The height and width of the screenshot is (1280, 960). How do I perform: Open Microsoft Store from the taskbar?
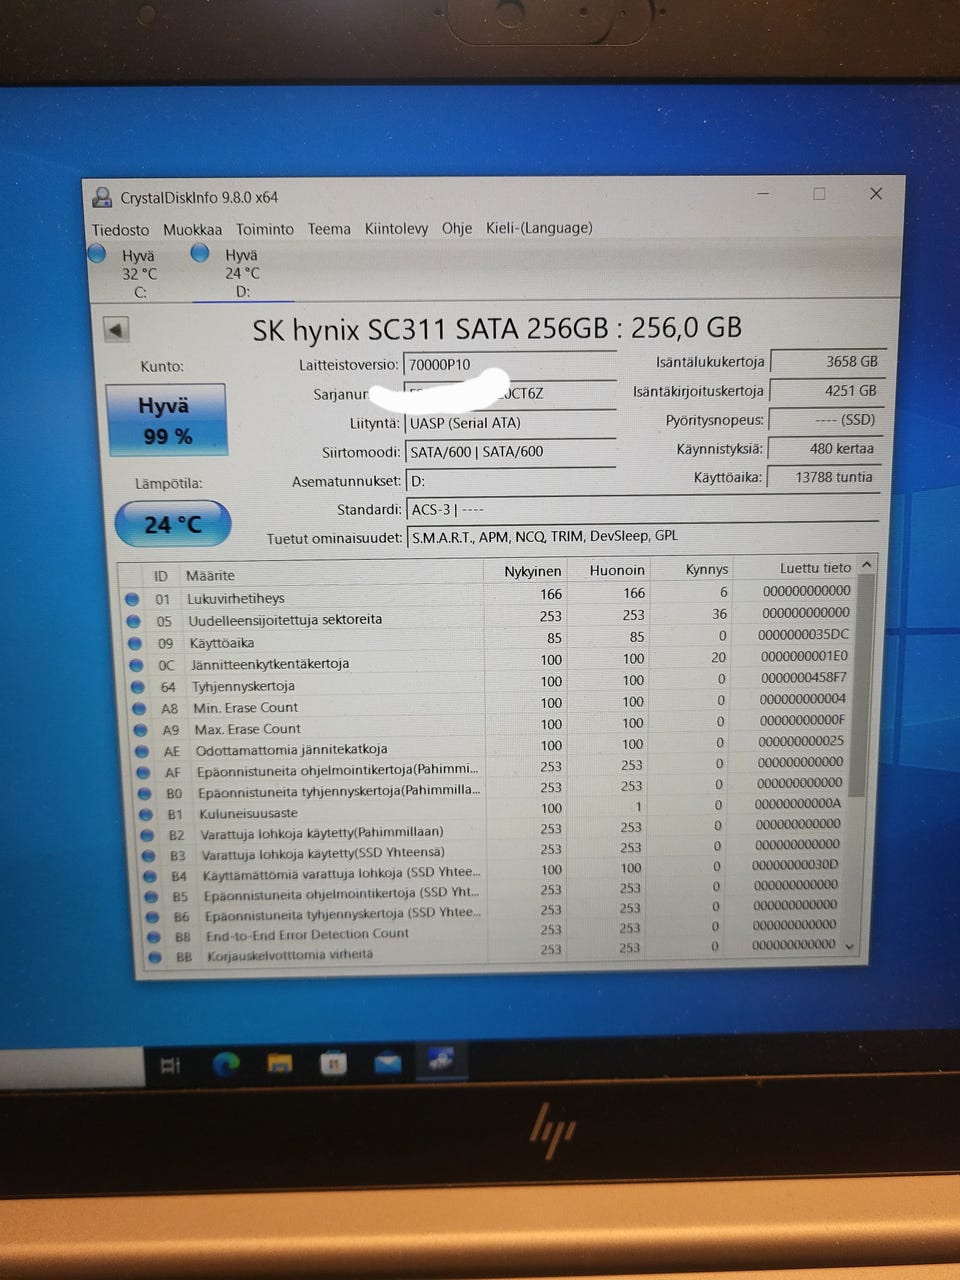click(x=333, y=1063)
